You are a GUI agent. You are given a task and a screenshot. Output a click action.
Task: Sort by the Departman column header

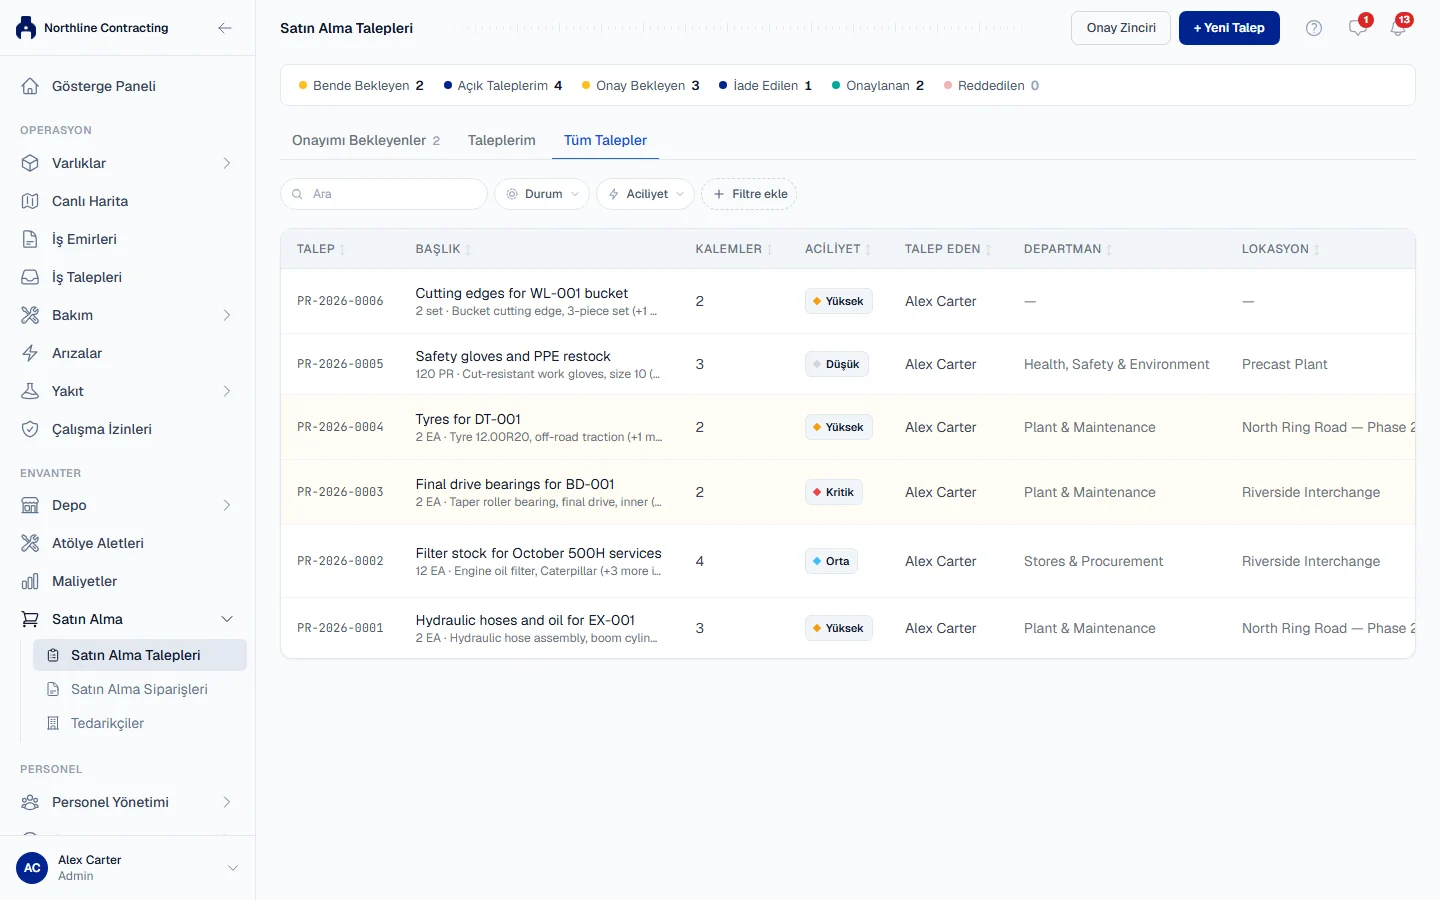[x=1068, y=249]
